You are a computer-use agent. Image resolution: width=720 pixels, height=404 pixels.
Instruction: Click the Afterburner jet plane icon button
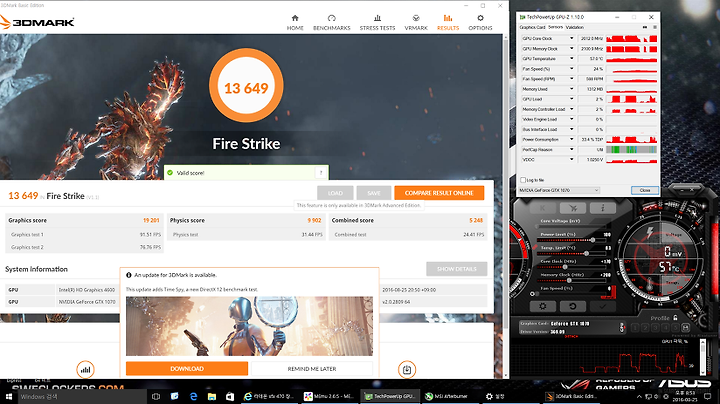[x=573, y=208]
